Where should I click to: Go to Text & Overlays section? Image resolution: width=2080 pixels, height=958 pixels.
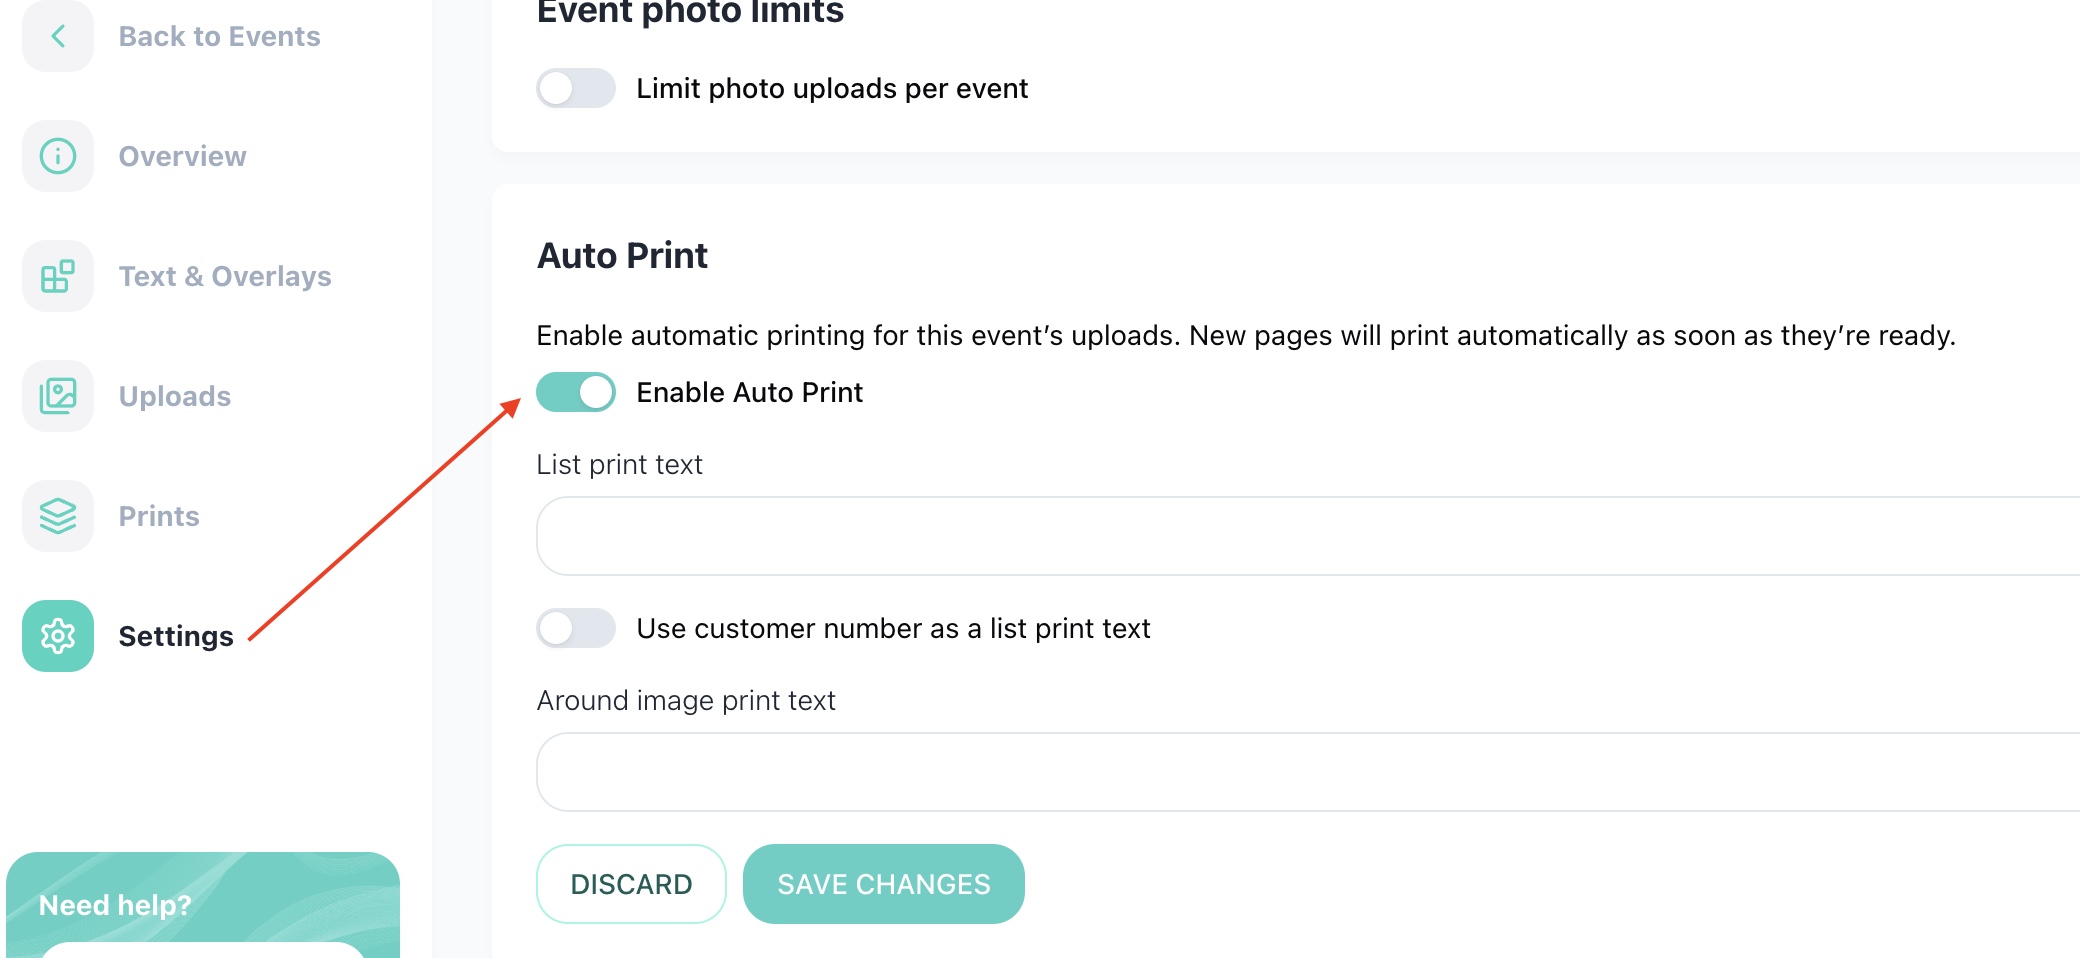[x=225, y=276]
